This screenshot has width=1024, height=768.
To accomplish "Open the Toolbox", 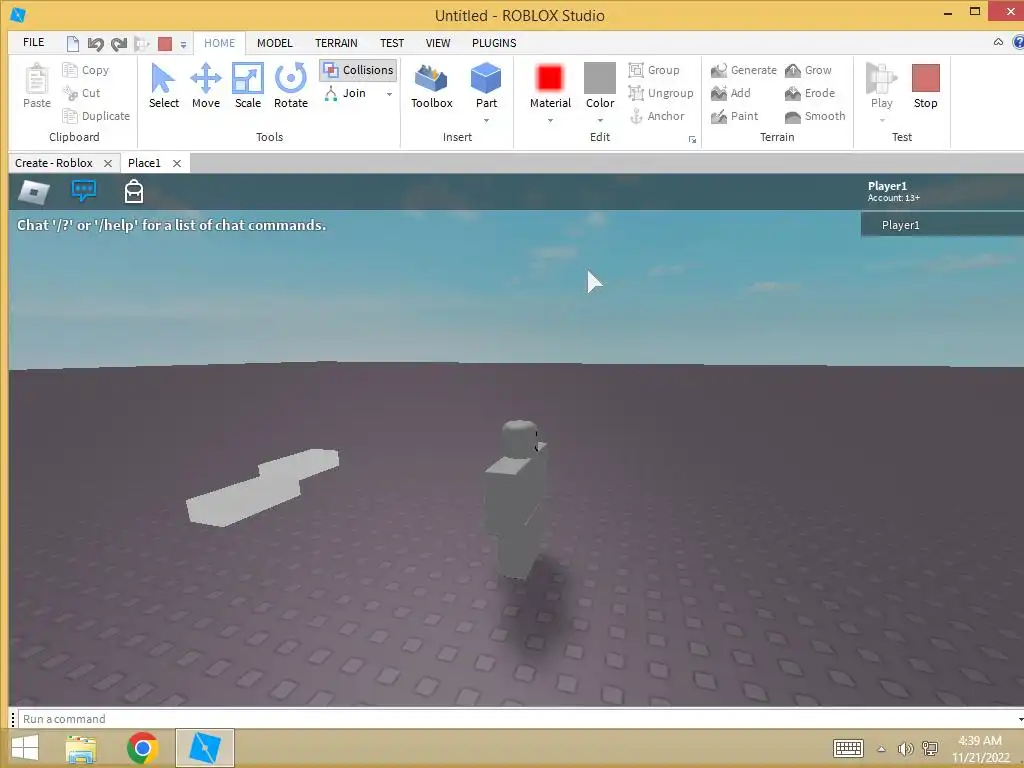I will [x=432, y=86].
